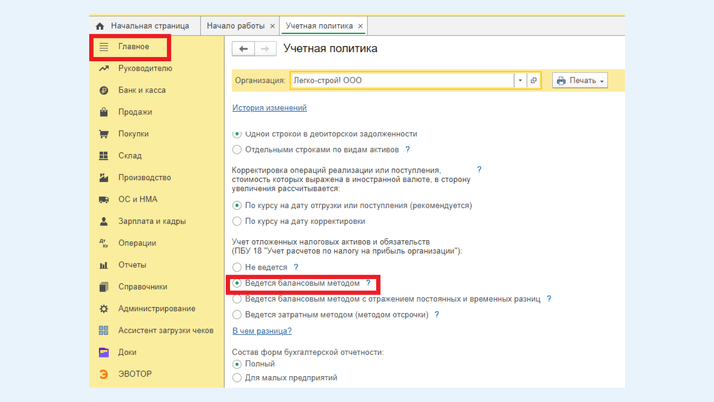
Task: Open the Отчеты section
Action: pos(132,265)
